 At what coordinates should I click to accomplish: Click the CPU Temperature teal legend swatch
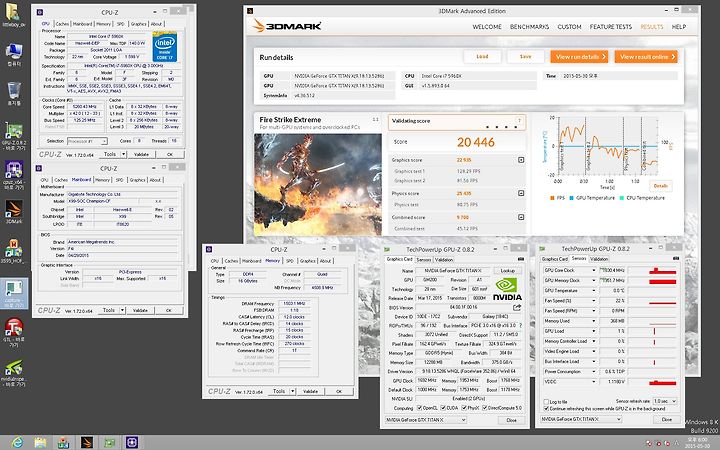pos(622,198)
